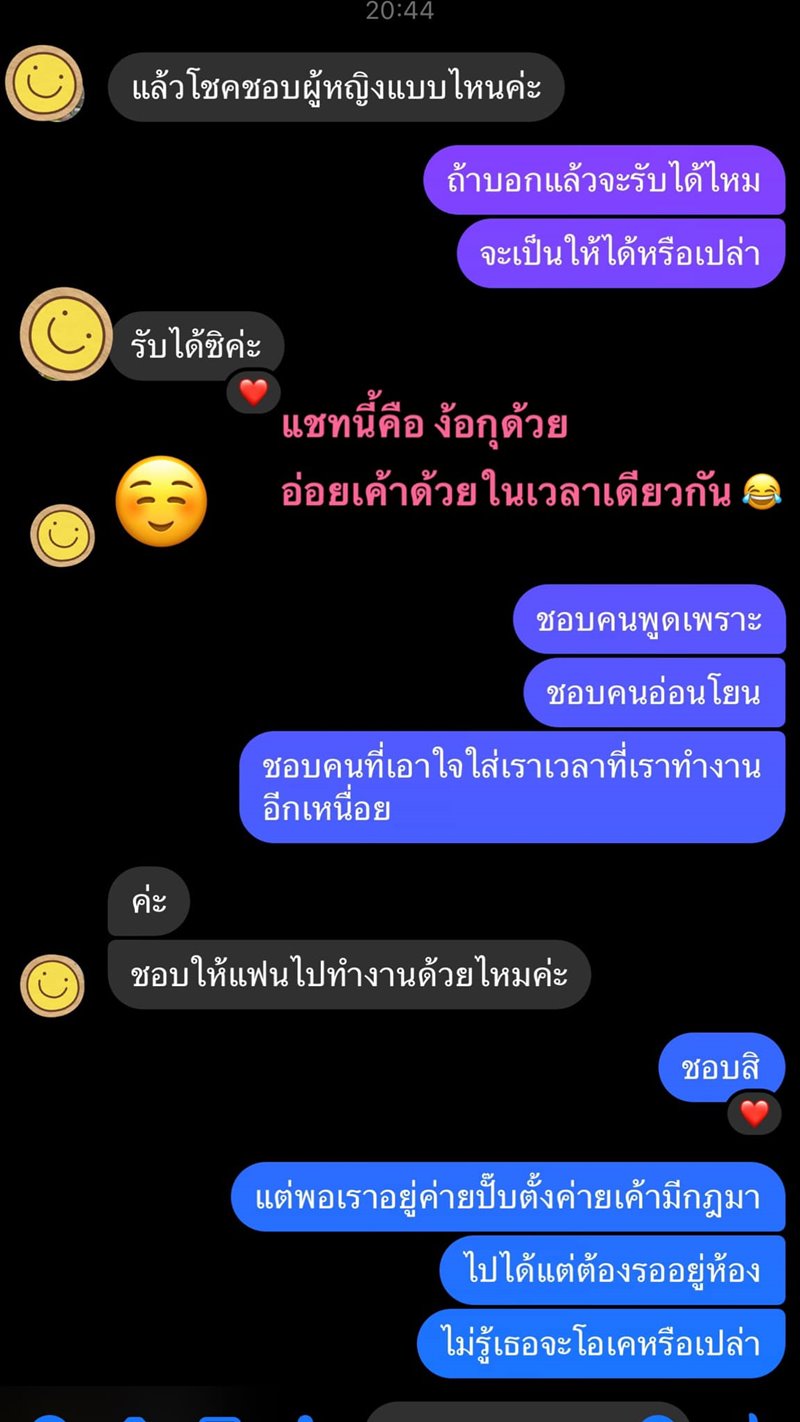
Task: Tap the "ชอบสิ" sent message bubble
Action: point(721,1067)
